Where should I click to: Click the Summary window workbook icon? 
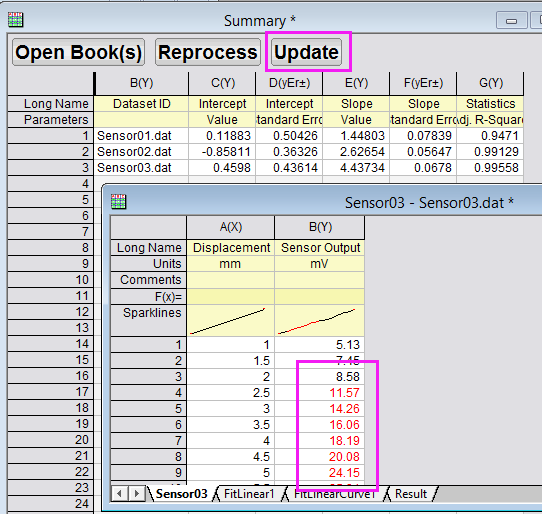tap(16, 20)
